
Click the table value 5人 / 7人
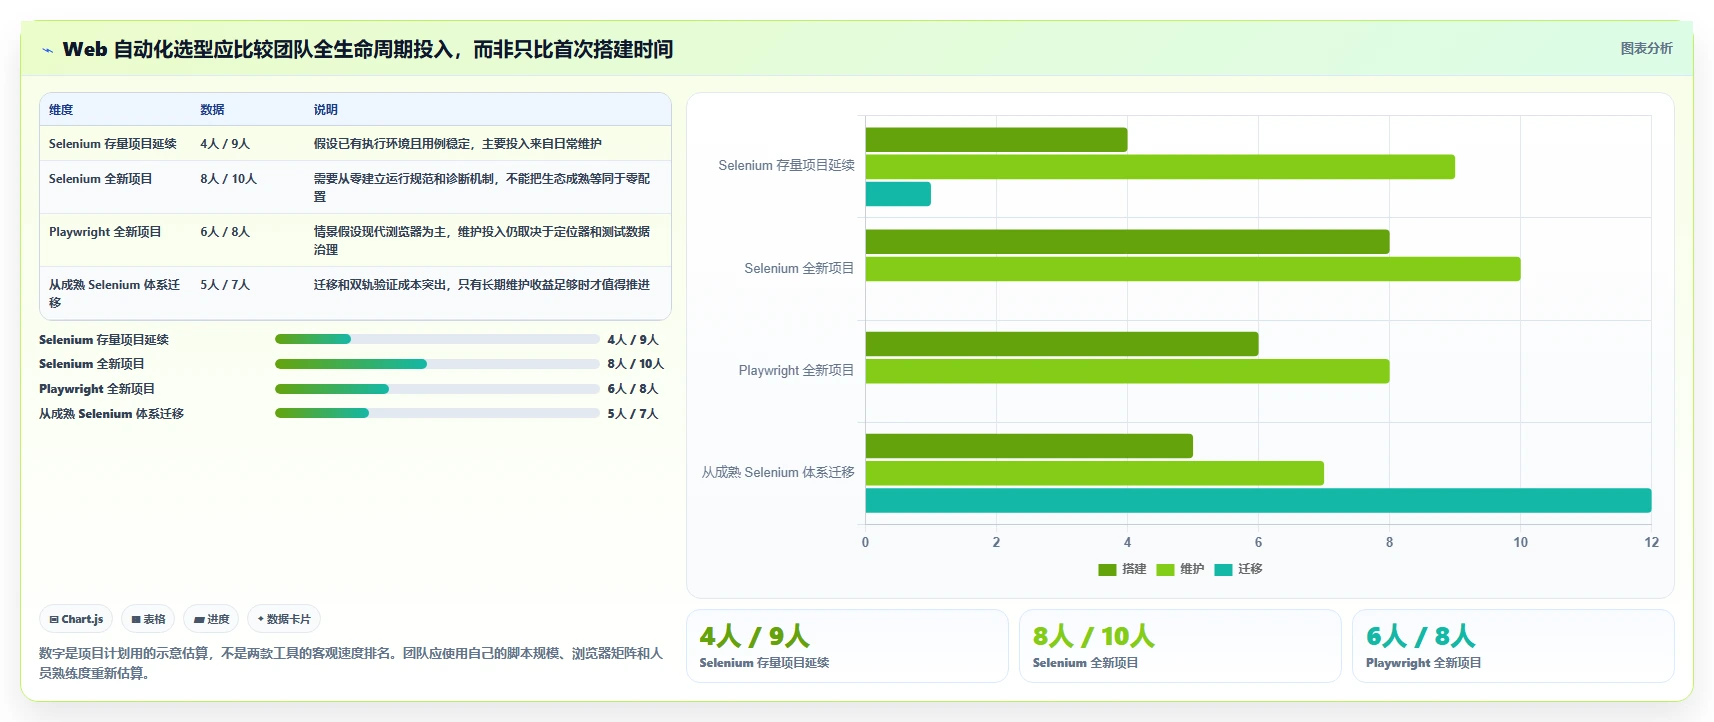pyautogui.click(x=225, y=285)
